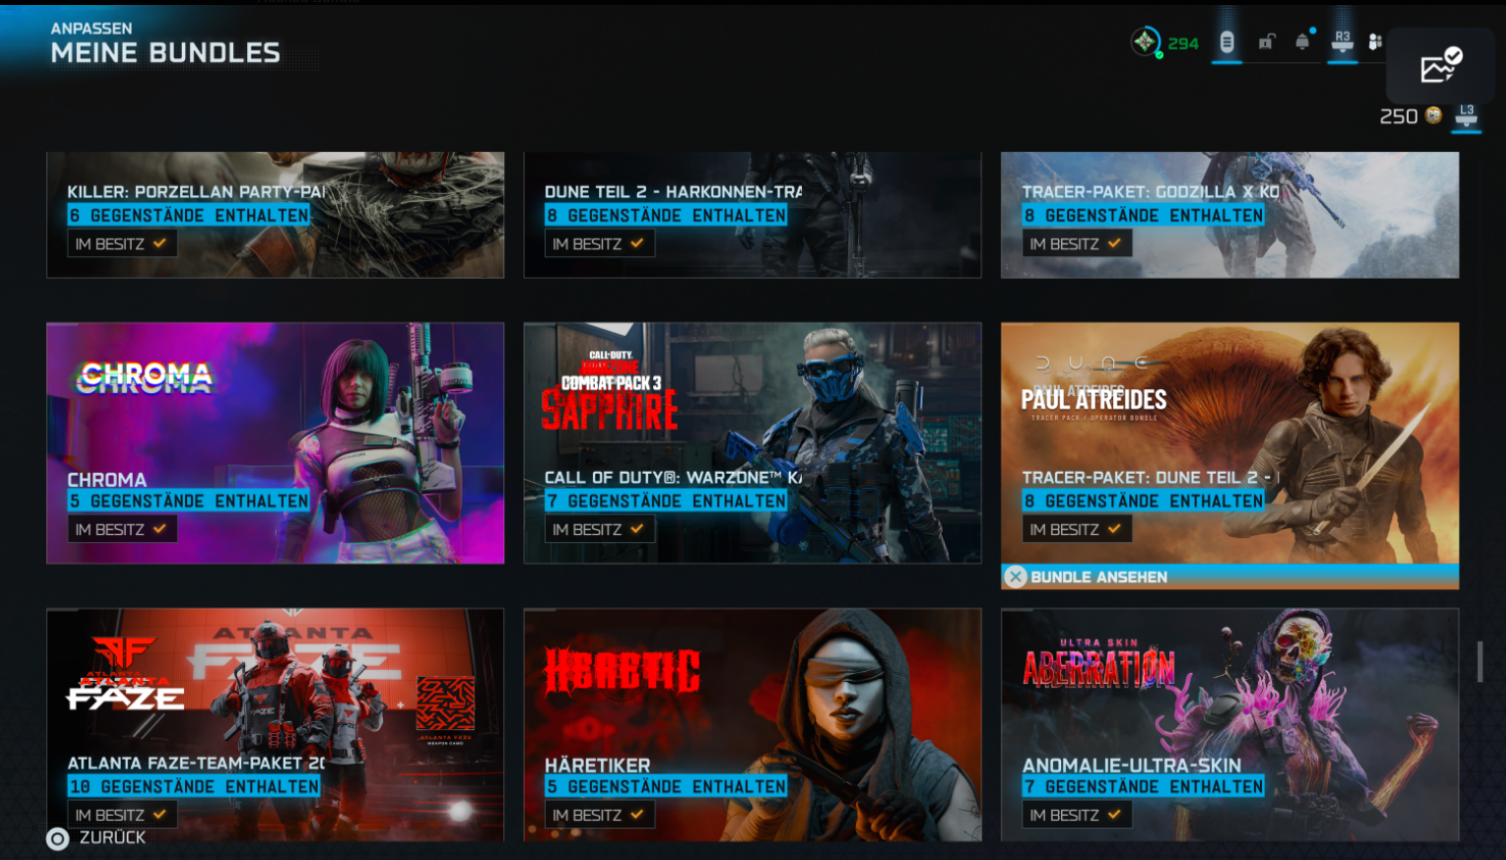The image size is (1506, 860).
Task: Click the red Heretic logo
Action: point(621,670)
